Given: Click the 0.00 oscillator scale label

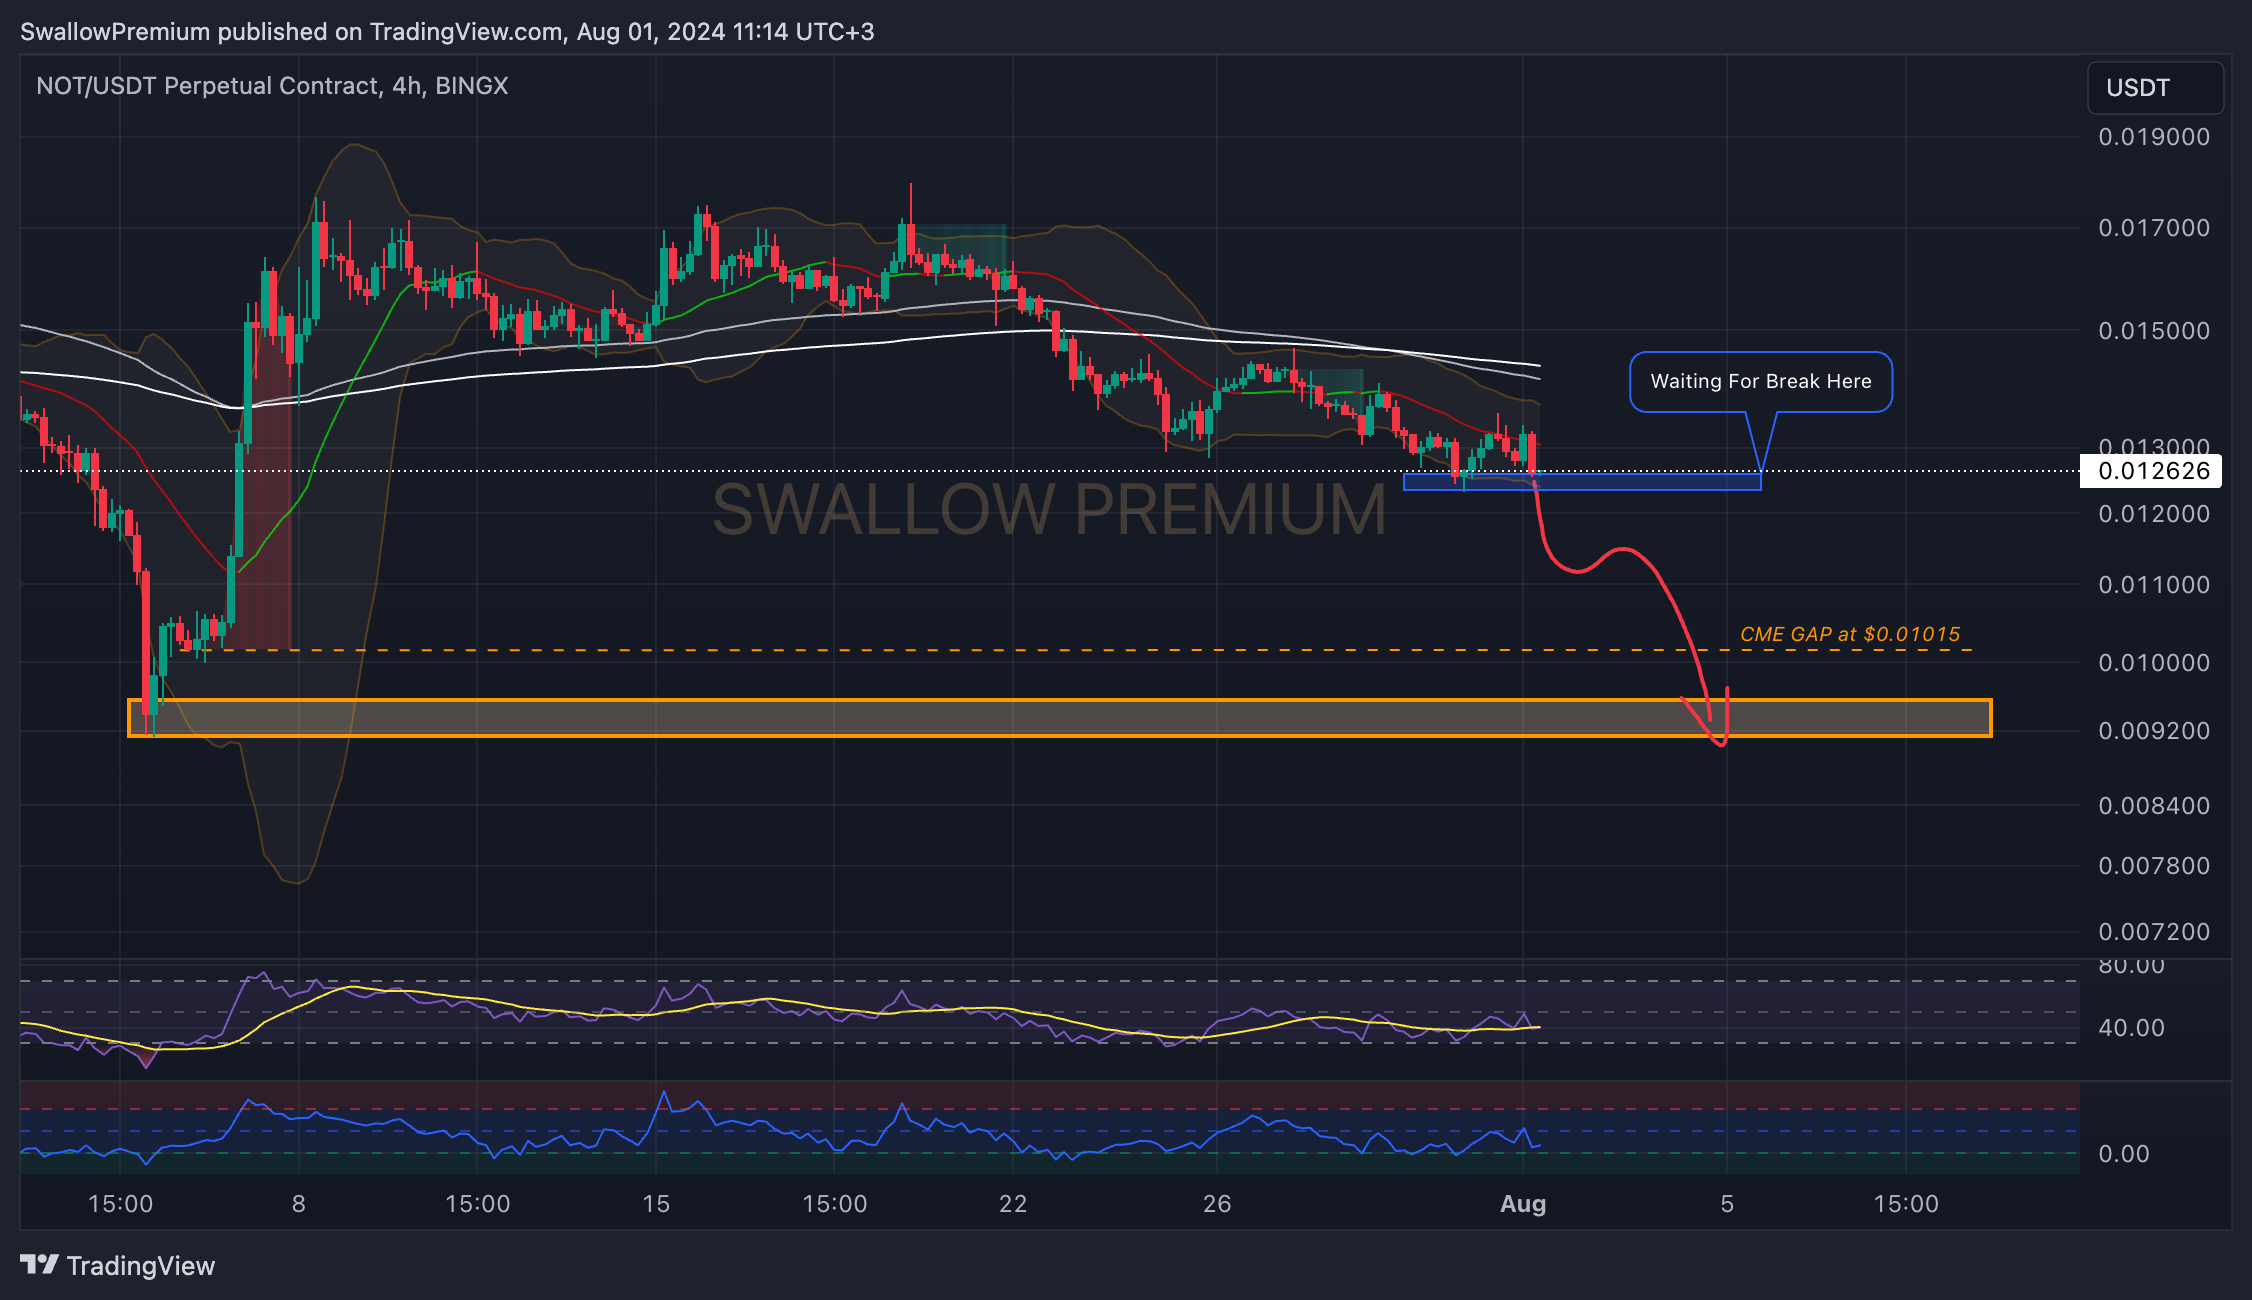Looking at the screenshot, I should click(x=2124, y=1154).
